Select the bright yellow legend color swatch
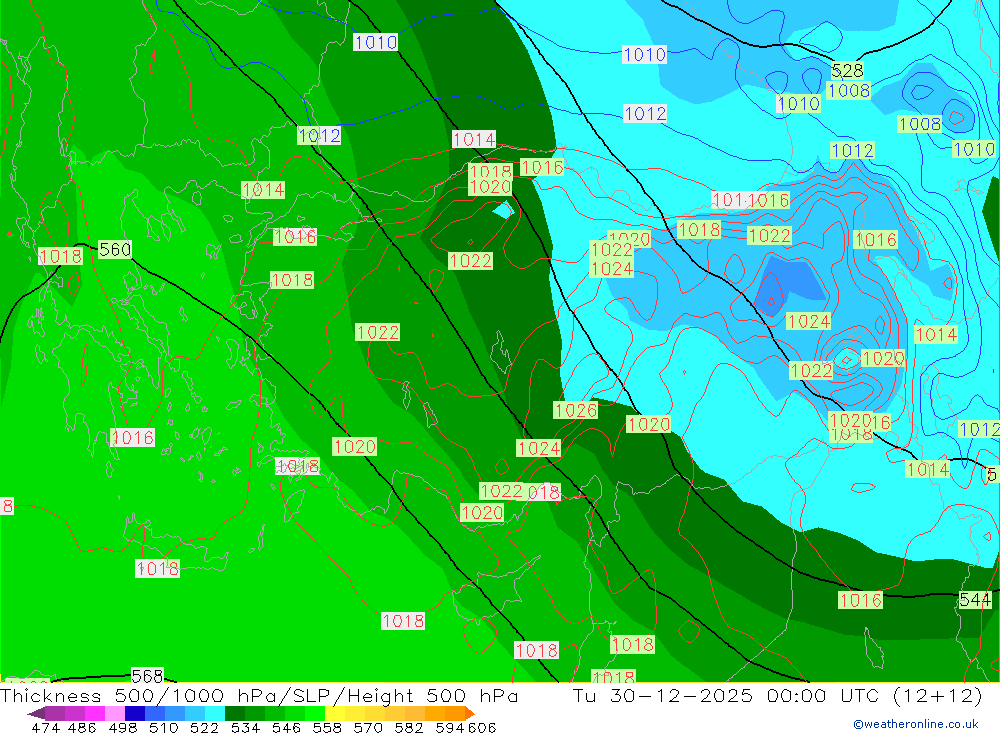 pos(335,713)
